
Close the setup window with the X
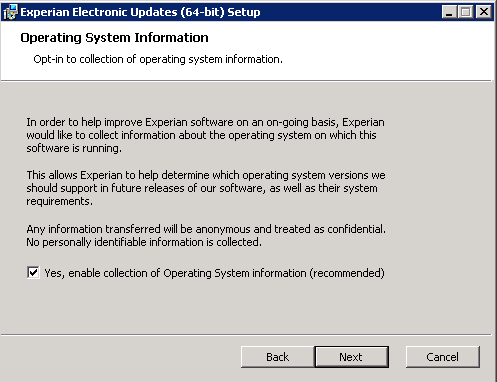[484, 12]
